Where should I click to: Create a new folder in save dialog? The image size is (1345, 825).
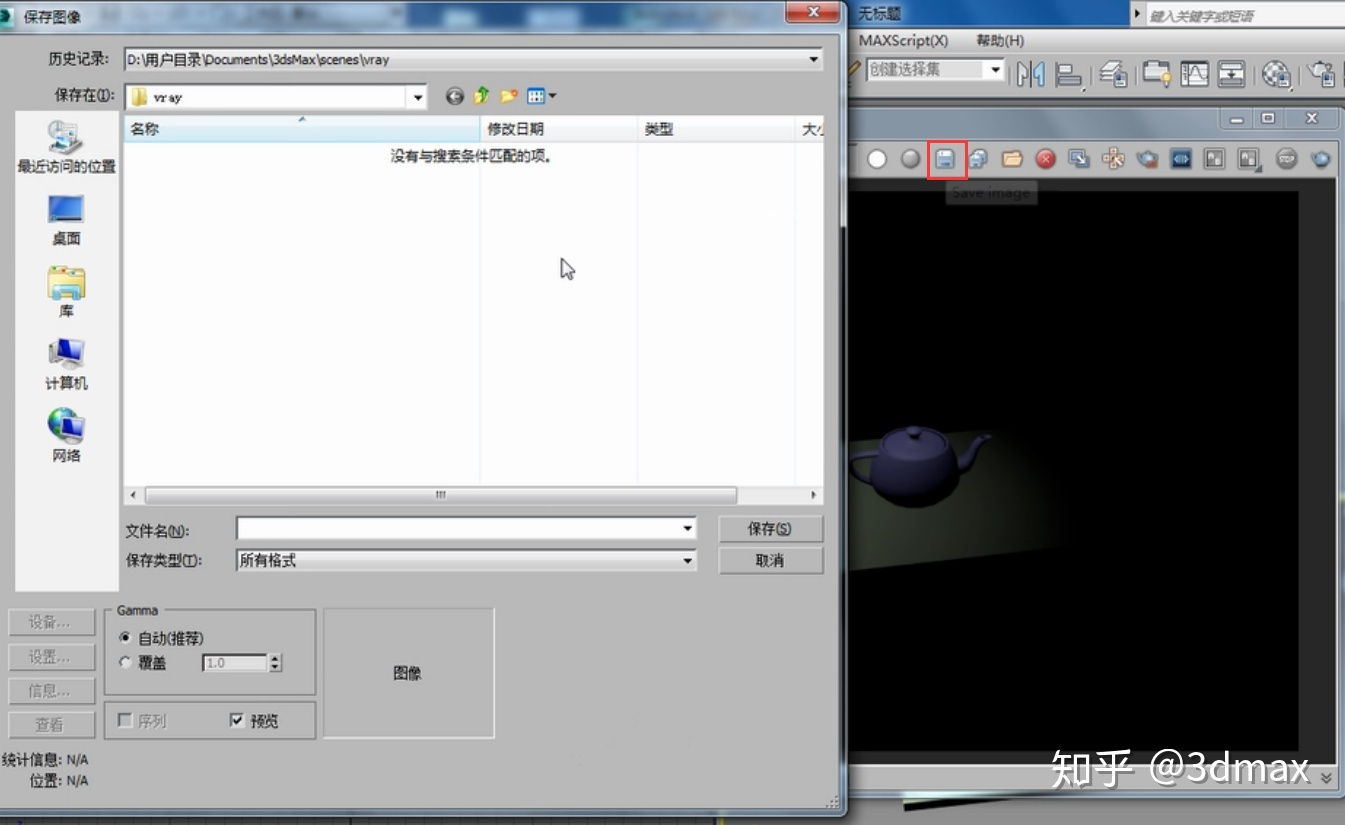click(509, 97)
